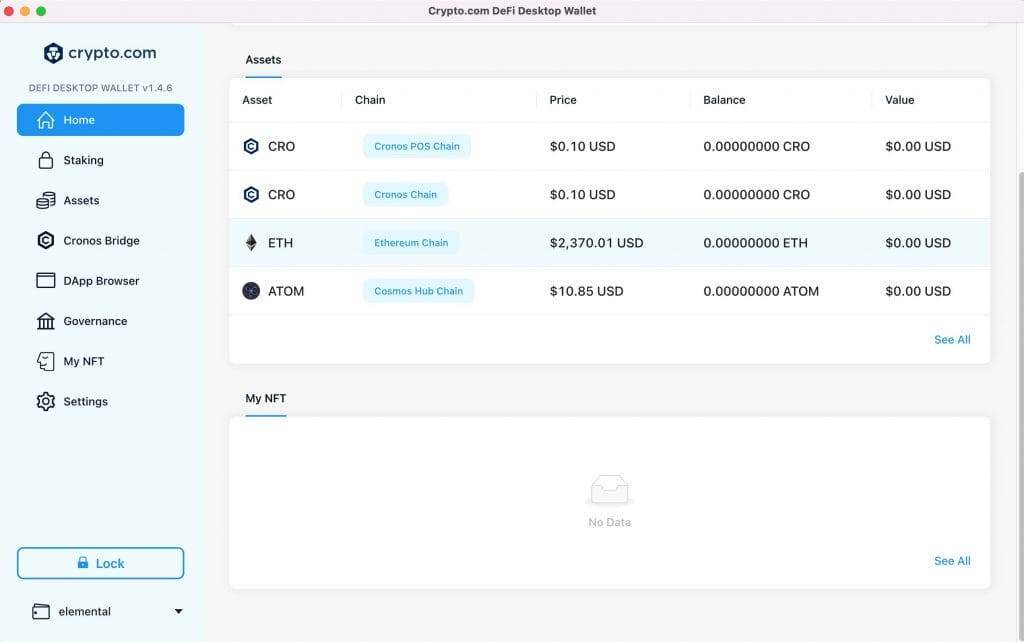Click the Value column header
Viewport: 1024px width, 642px height.
click(899, 100)
